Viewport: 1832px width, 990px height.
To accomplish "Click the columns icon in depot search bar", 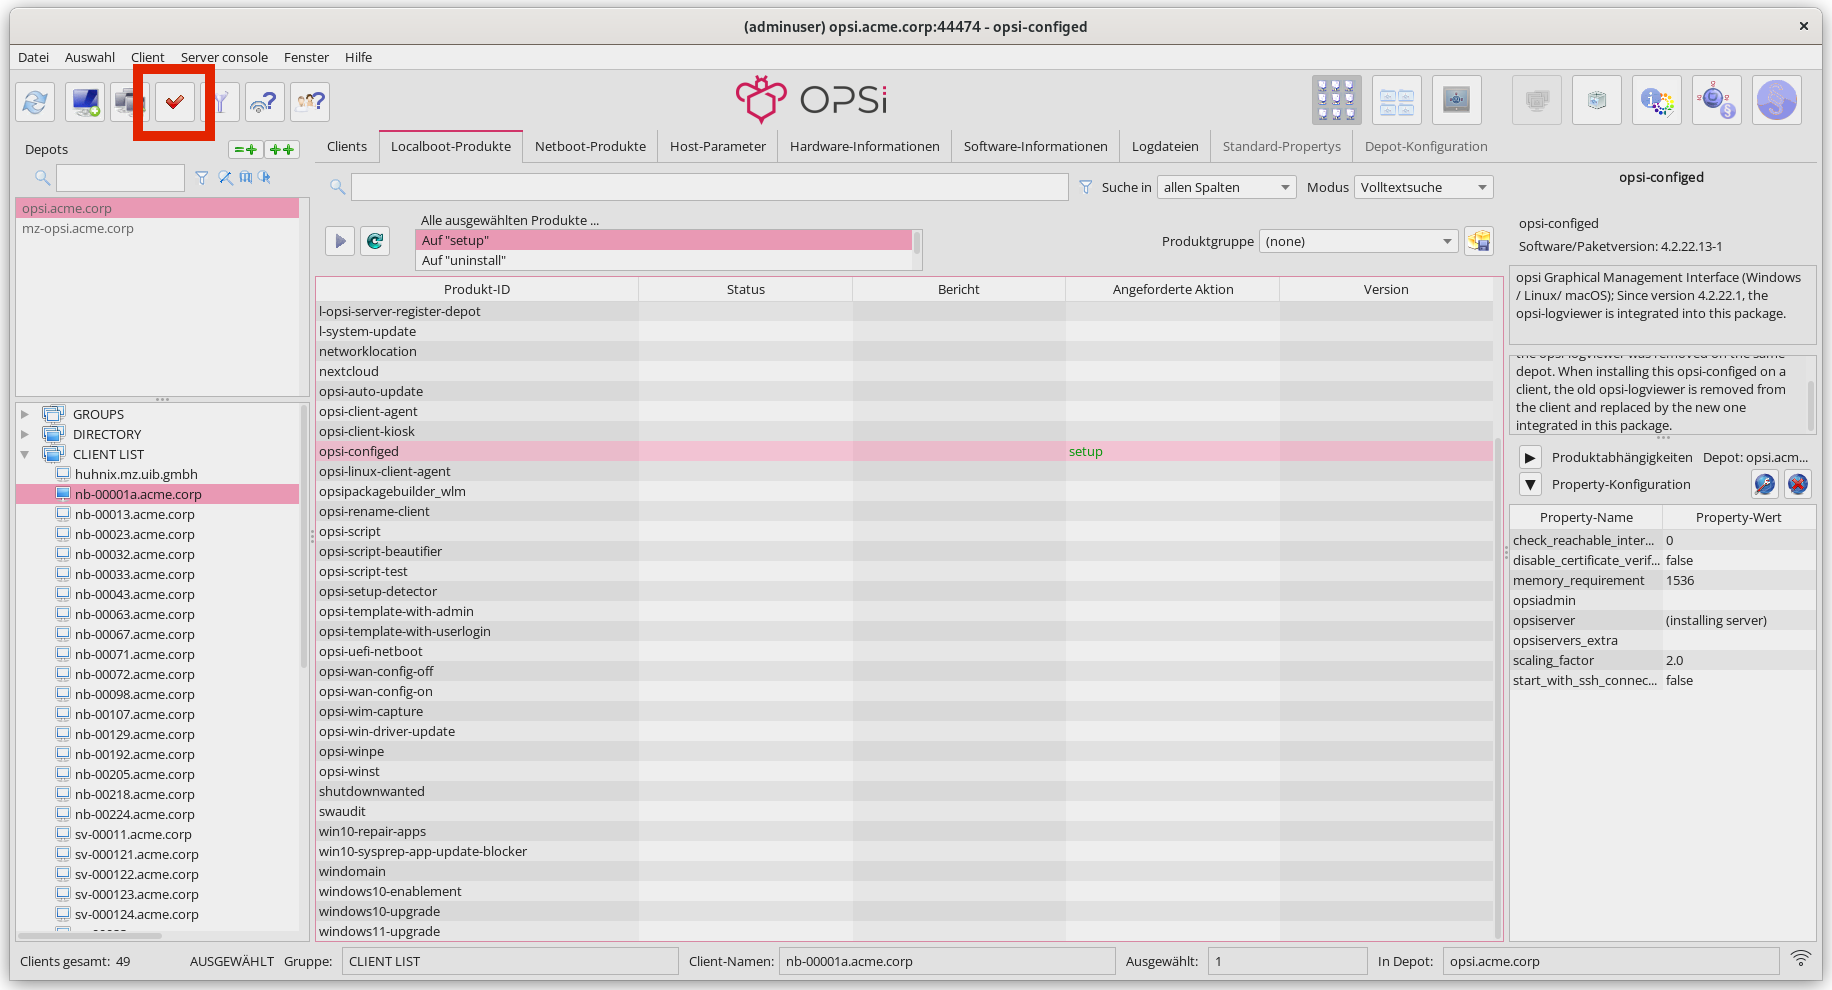I will coord(245,178).
